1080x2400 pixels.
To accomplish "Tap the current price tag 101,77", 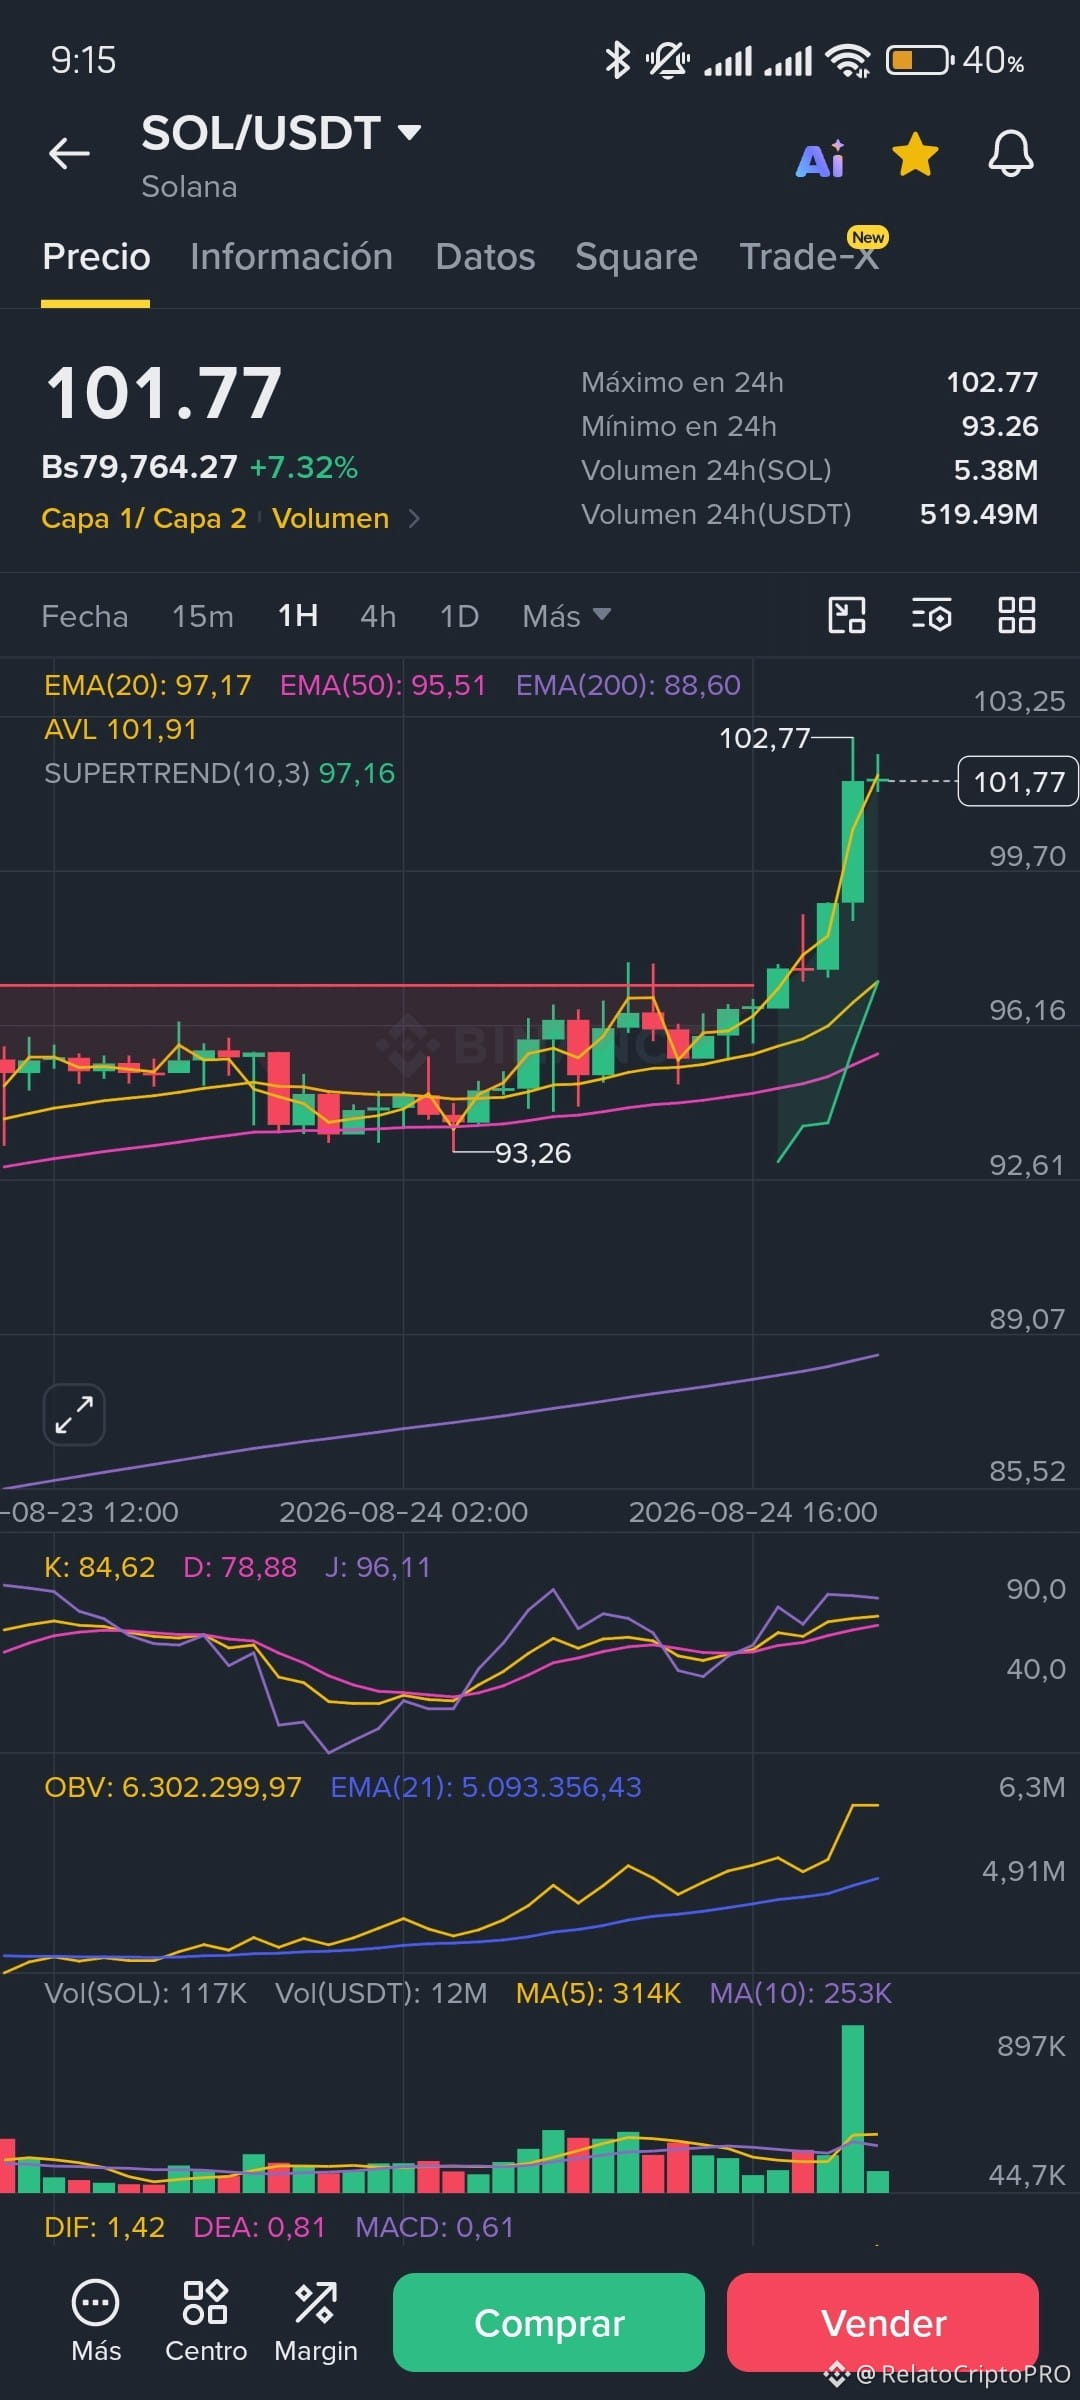I will [1018, 781].
